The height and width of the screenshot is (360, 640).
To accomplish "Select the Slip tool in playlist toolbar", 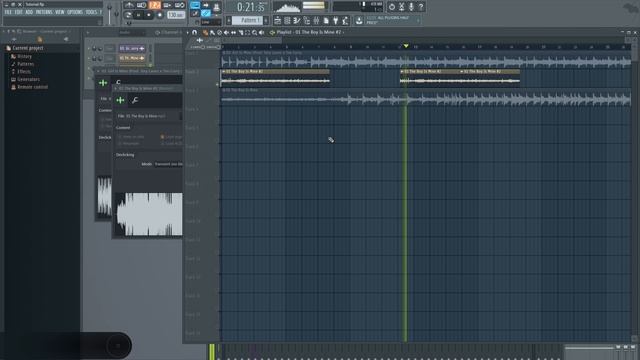I will 233,32.
